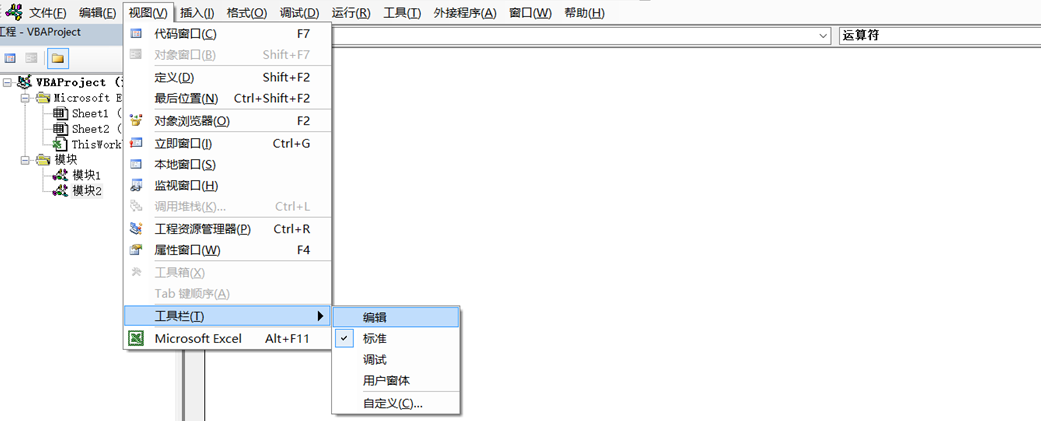The height and width of the screenshot is (421, 1041).
Task: Click the View Object icon in project panel
Action: [31, 58]
